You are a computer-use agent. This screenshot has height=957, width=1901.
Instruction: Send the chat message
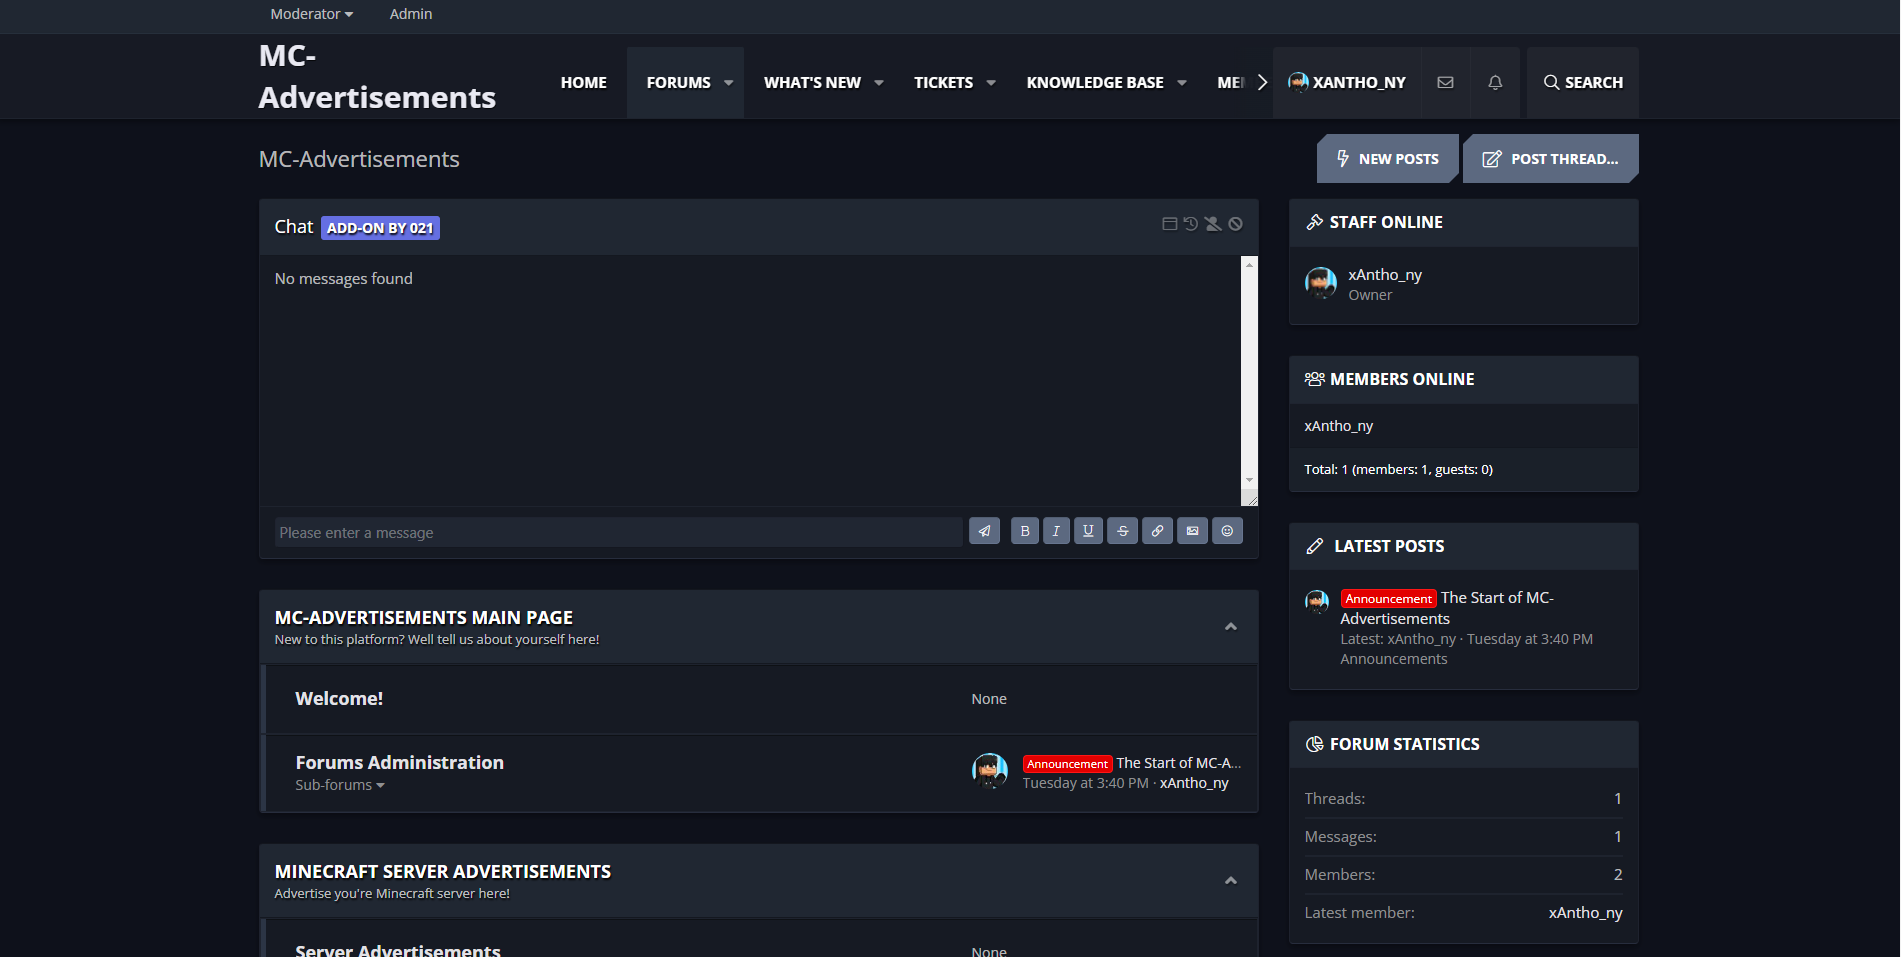coord(984,531)
